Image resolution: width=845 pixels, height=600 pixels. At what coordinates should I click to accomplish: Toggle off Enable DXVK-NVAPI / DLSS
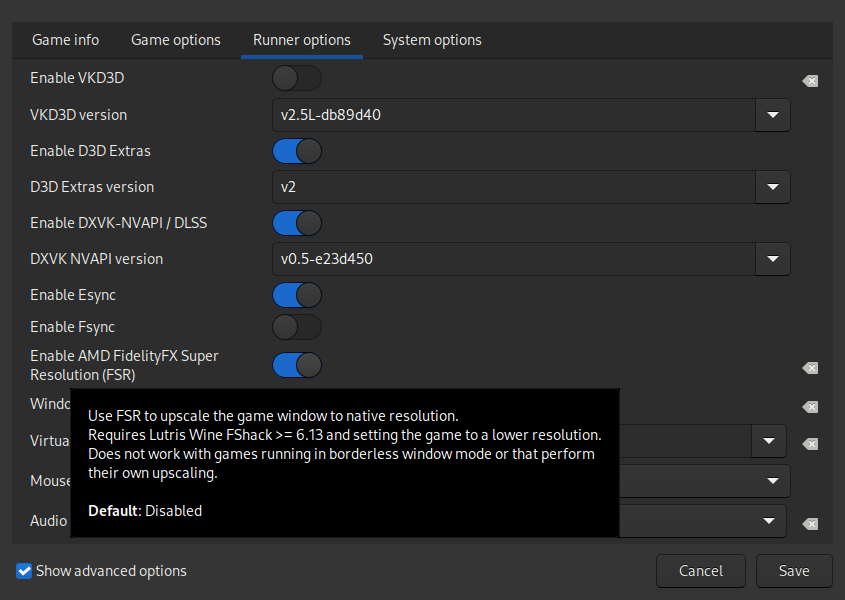tap(297, 223)
